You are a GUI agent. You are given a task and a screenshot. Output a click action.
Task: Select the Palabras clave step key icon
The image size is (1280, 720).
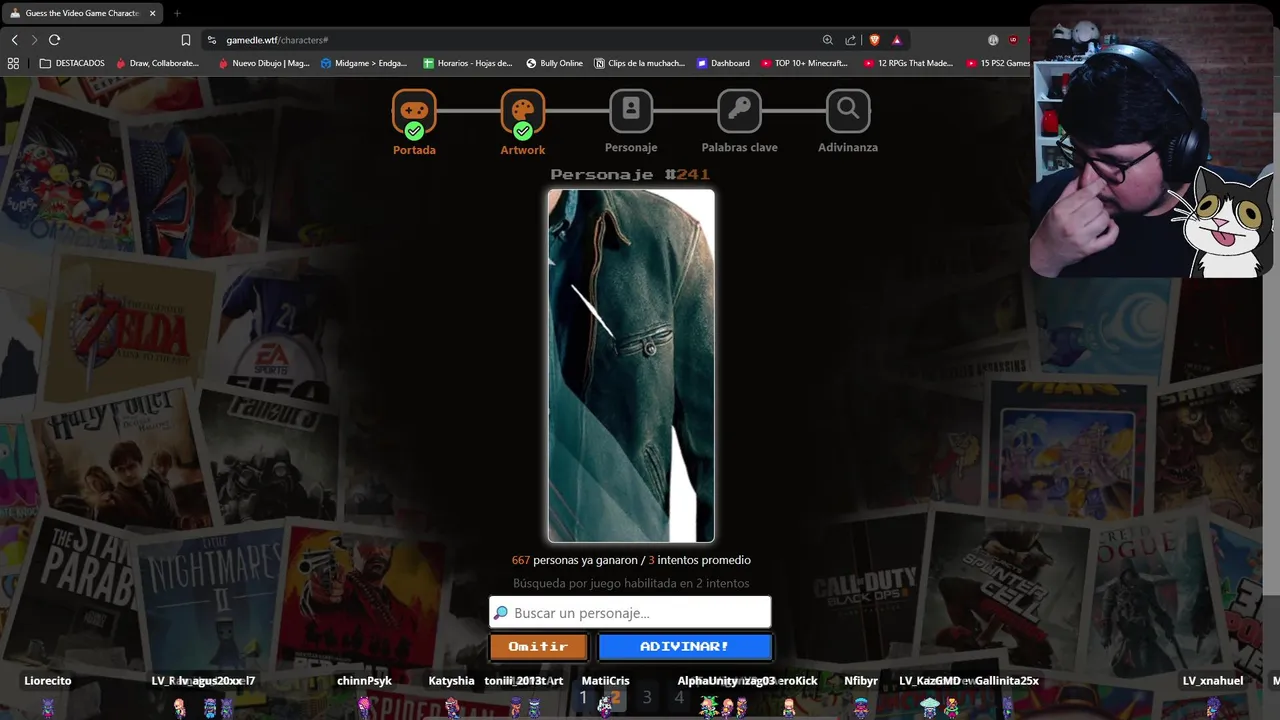pos(739,110)
